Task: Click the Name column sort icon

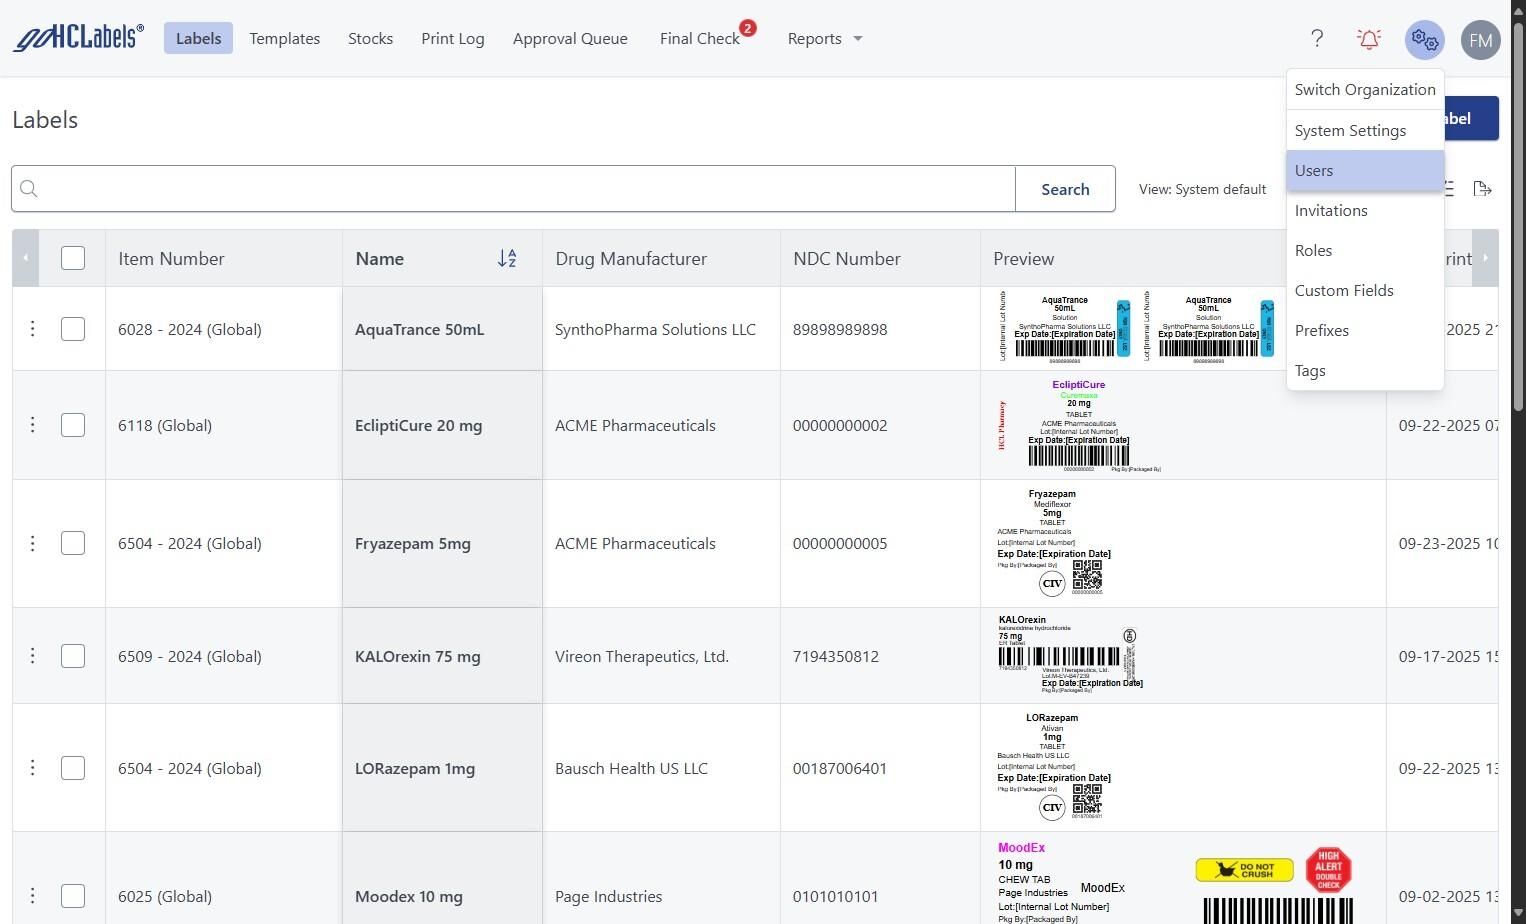Action: coord(507,259)
